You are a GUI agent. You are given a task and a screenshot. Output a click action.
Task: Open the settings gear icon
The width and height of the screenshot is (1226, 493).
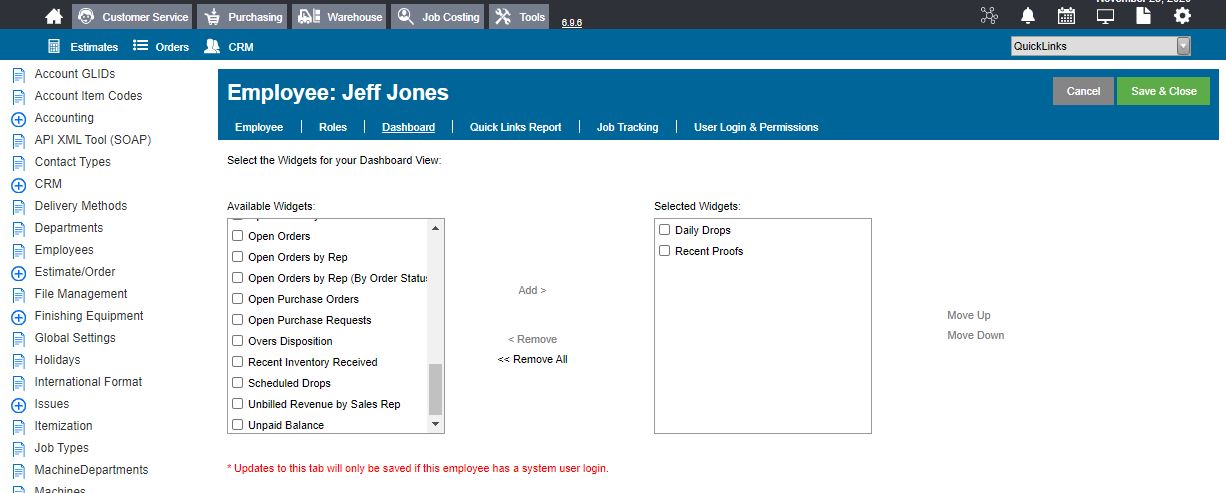tap(1182, 16)
